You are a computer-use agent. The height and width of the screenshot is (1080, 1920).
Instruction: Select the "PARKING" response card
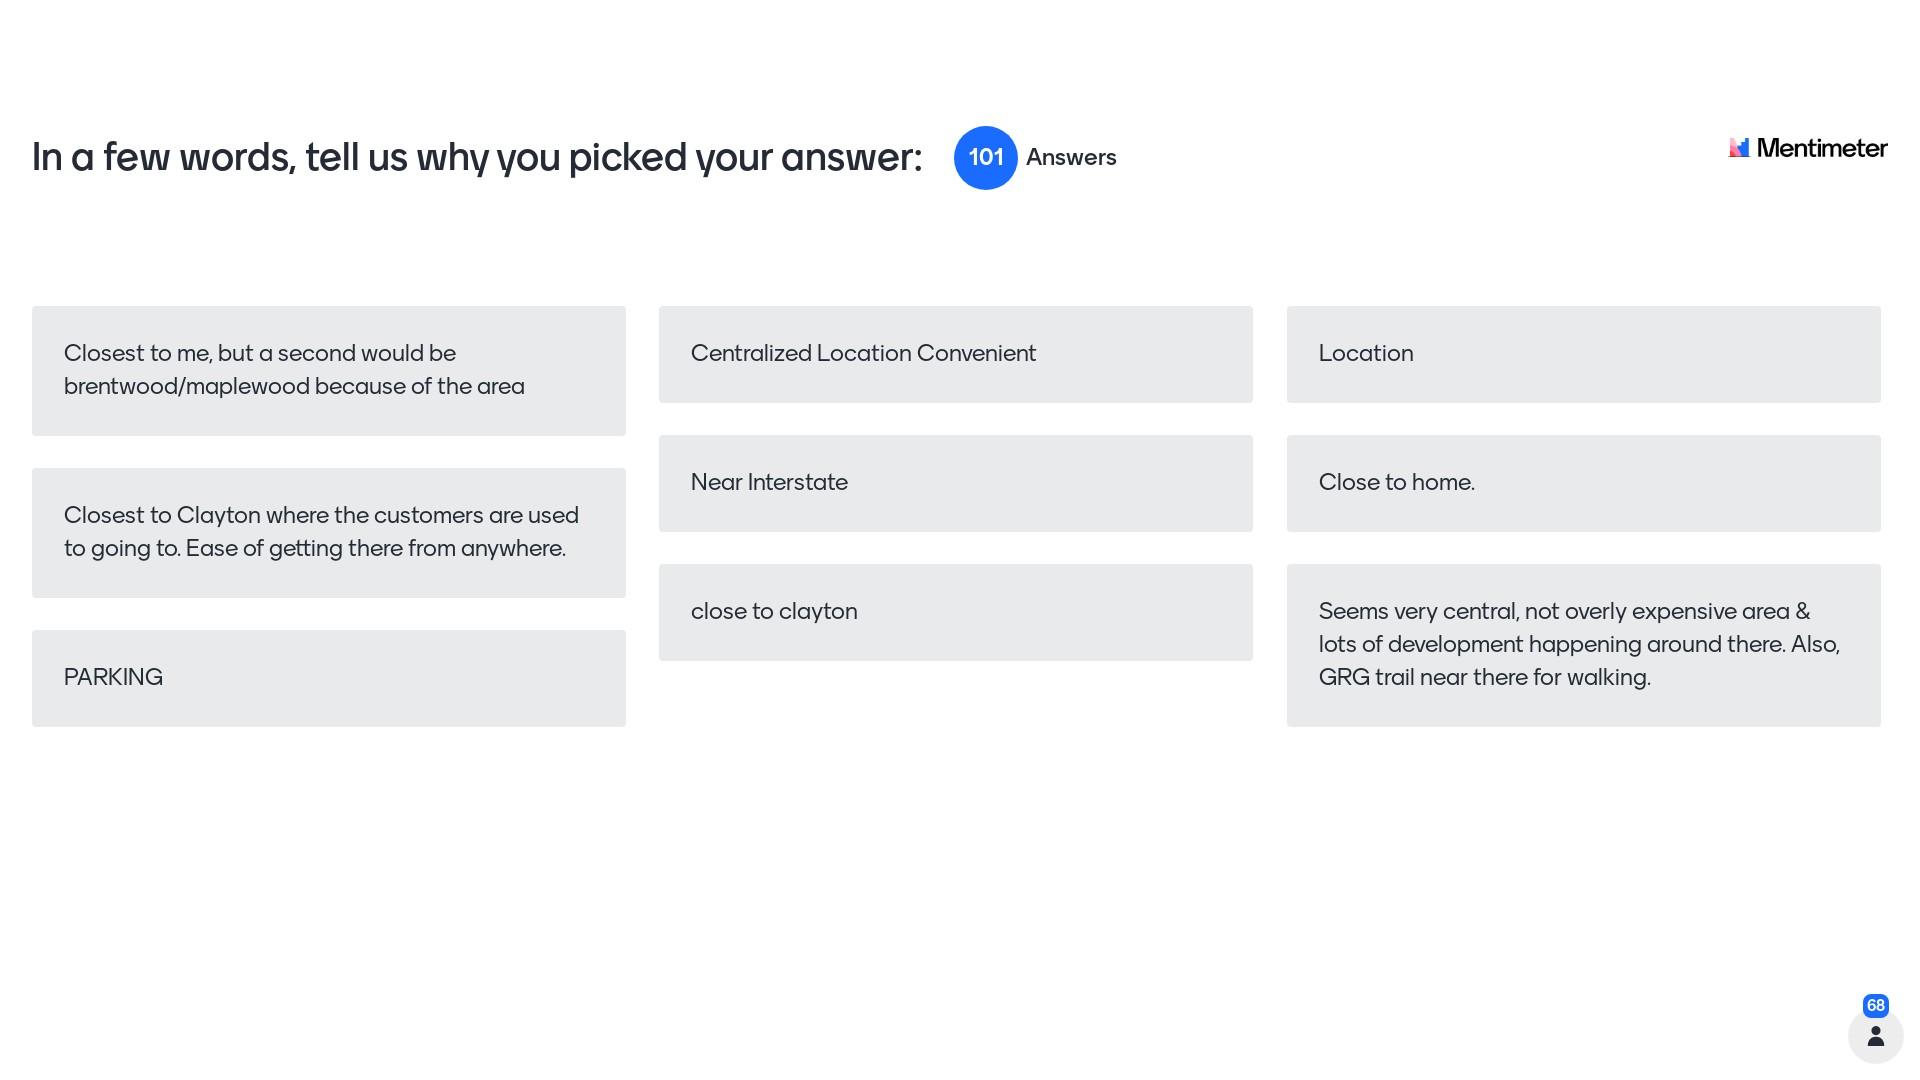(328, 678)
